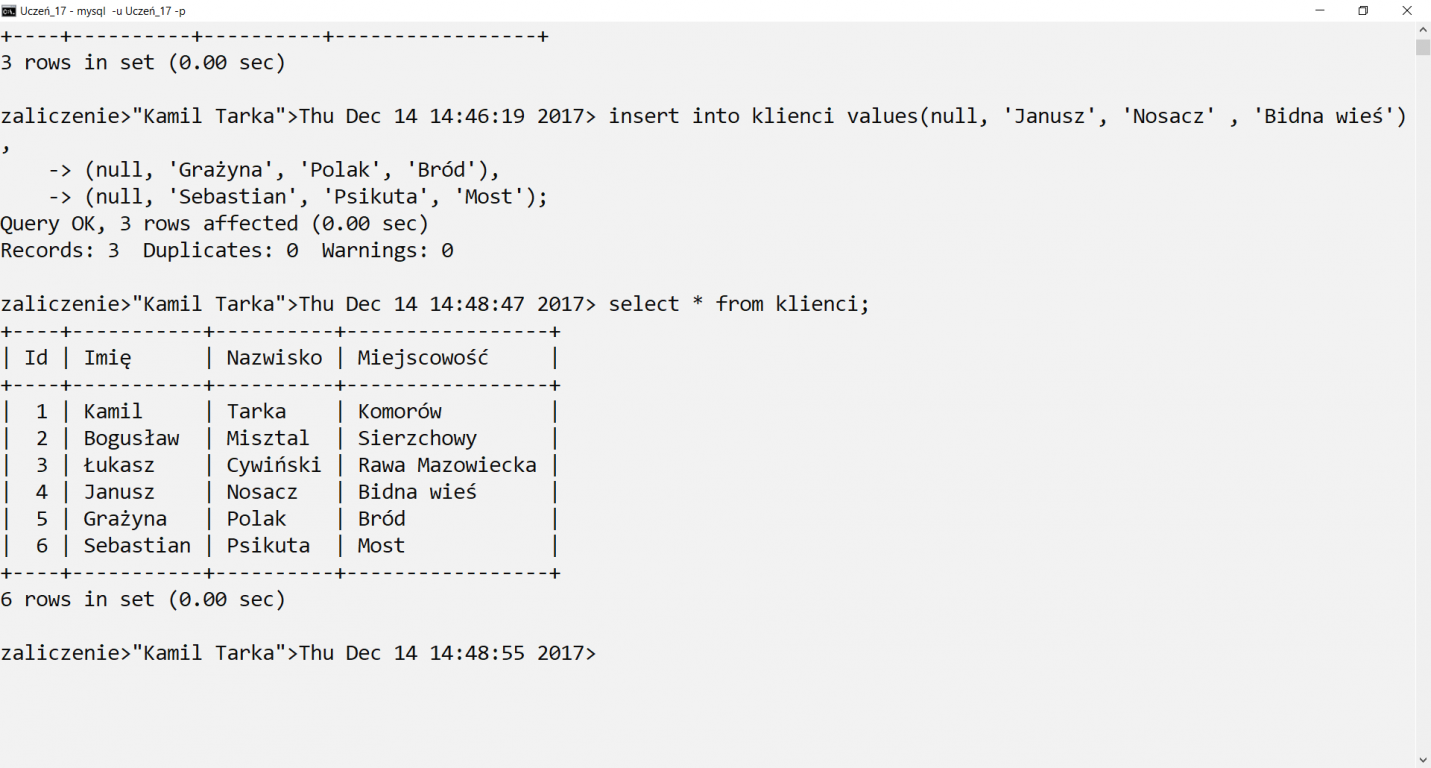
Task: Click the 'Imię' column header
Action: click(107, 358)
